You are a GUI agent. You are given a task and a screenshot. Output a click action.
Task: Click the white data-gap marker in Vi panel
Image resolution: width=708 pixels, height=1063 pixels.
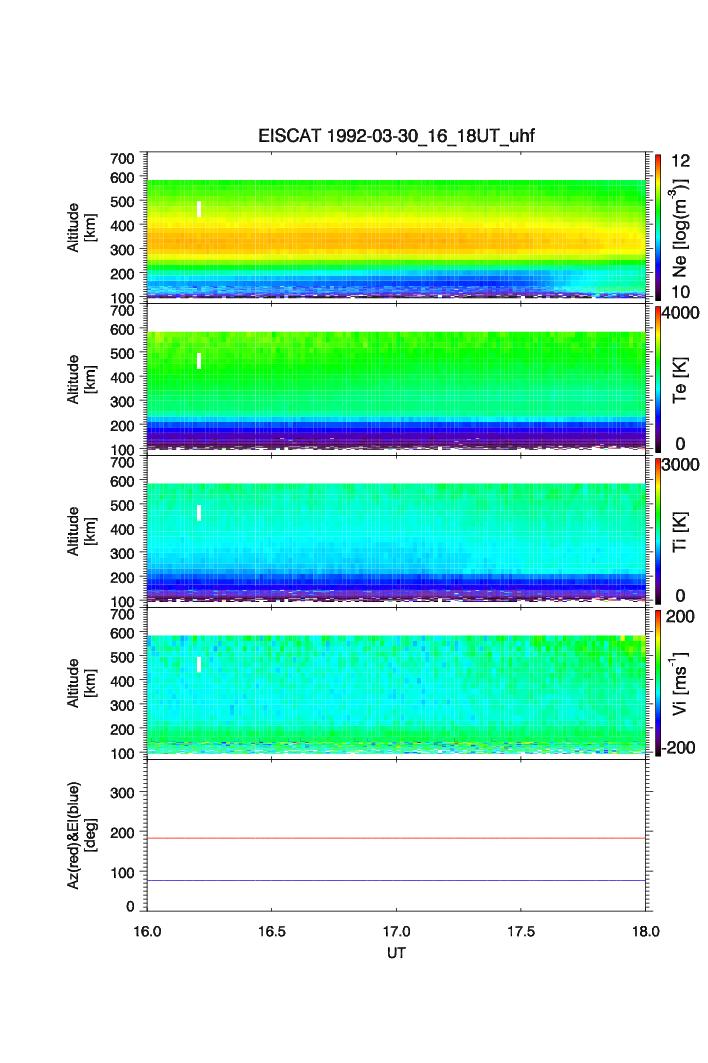(199, 664)
